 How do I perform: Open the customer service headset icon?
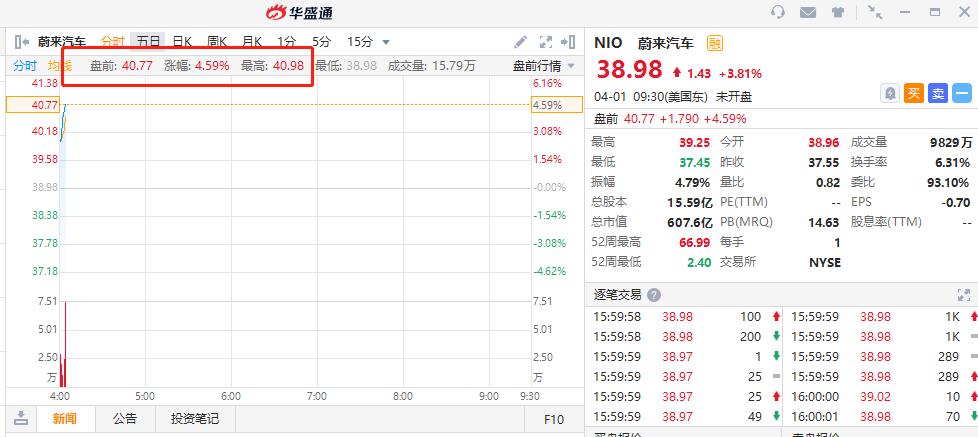coord(778,12)
